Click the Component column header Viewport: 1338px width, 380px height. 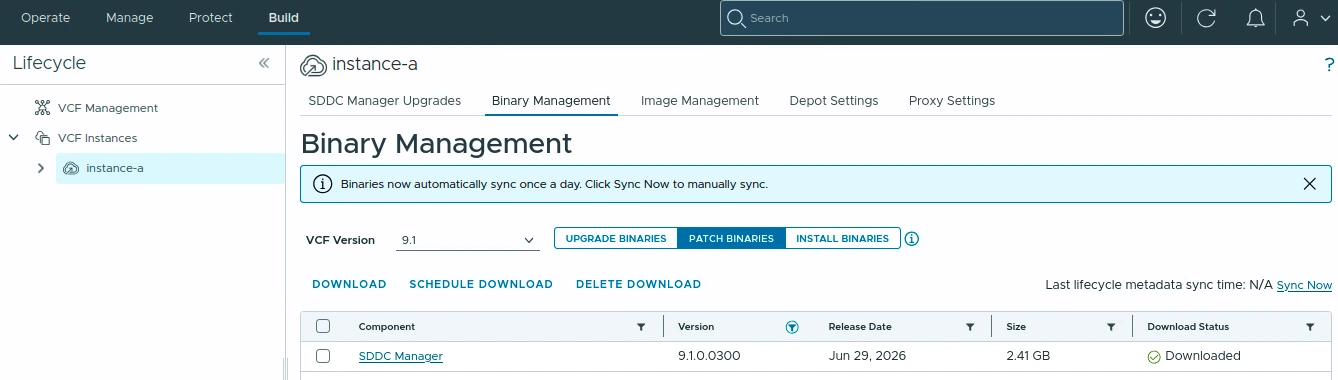click(x=387, y=327)
